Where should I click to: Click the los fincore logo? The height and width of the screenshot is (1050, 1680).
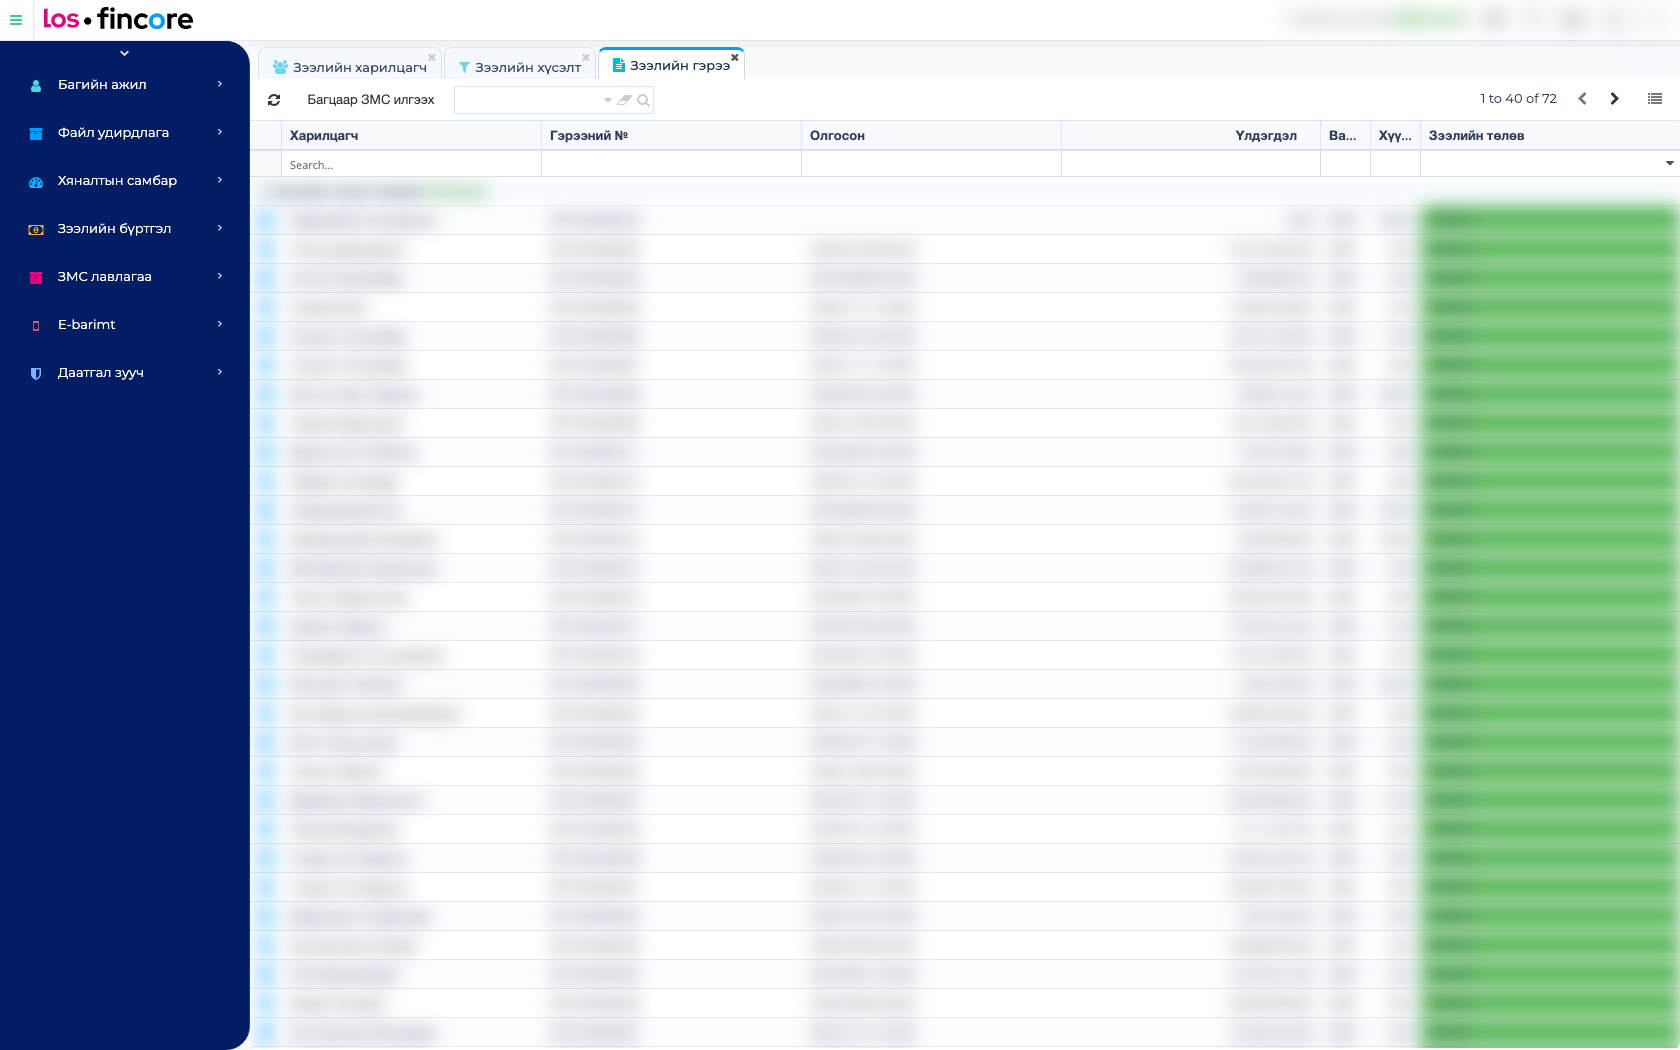pyautogui.click(x=118, y=19)
